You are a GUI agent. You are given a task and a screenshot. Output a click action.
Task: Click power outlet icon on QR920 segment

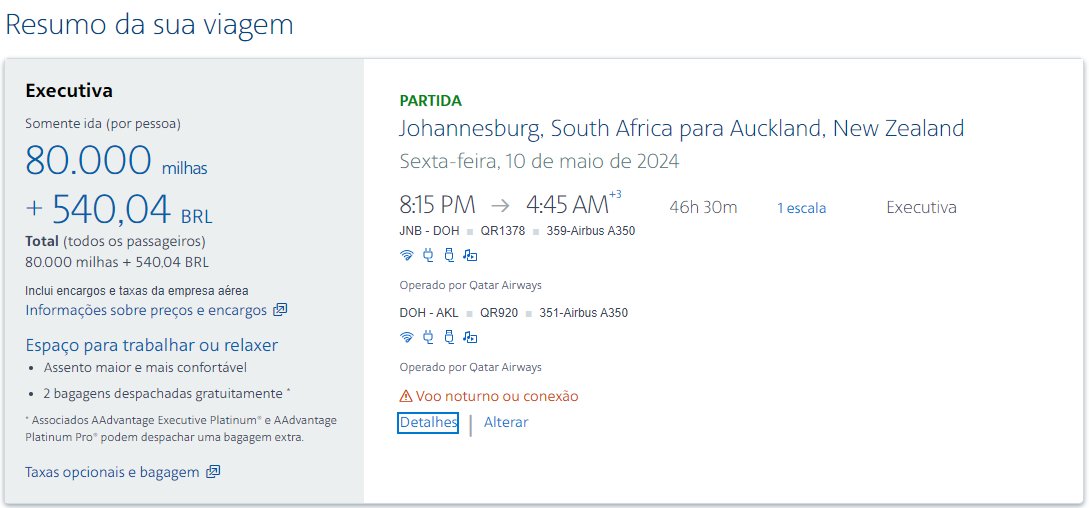[x=428, y=337]
